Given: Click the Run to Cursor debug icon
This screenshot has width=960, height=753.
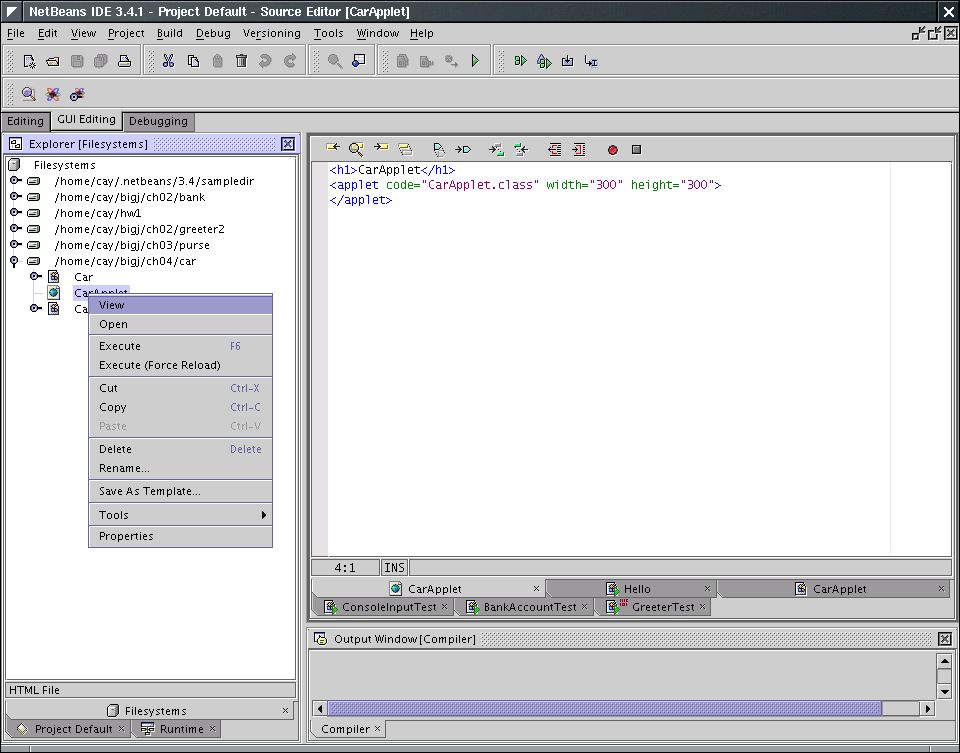Looking at the screenshot, I should click(591, 61).
